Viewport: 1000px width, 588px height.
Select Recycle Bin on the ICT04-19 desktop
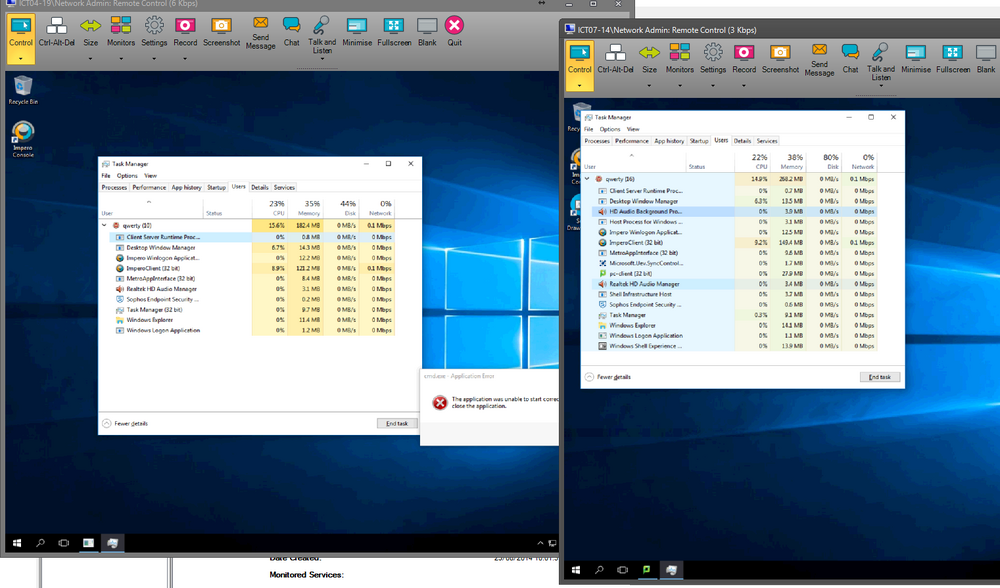pos(23,90)
